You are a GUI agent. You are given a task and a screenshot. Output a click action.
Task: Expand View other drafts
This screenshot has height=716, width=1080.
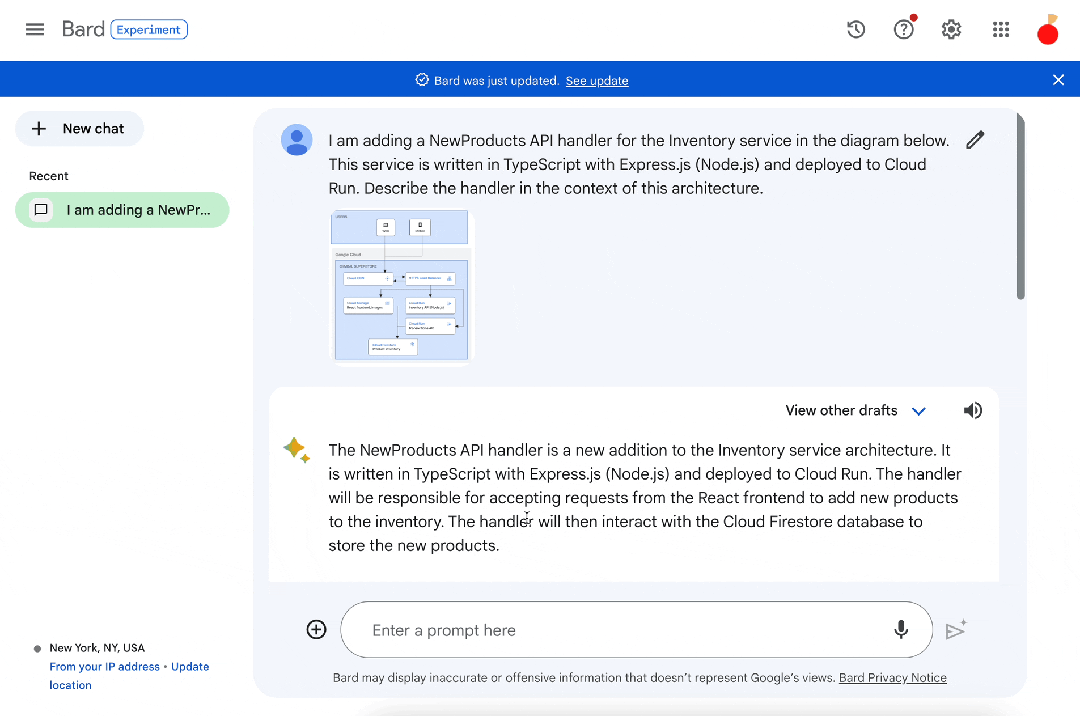[x=855, y=410]
